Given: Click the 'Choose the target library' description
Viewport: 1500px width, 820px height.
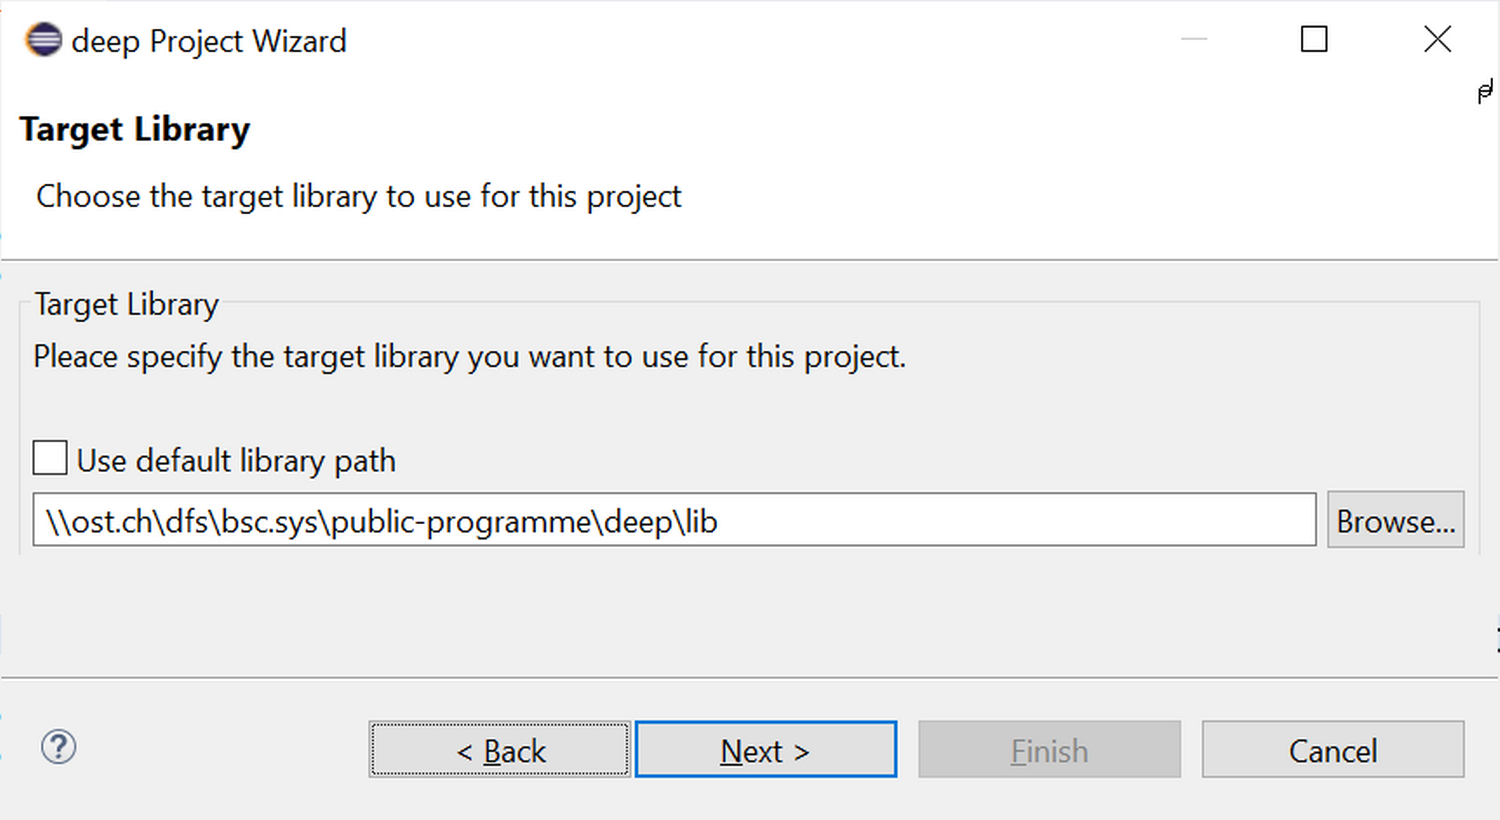Looking at the screenshot, I should 358,197.
